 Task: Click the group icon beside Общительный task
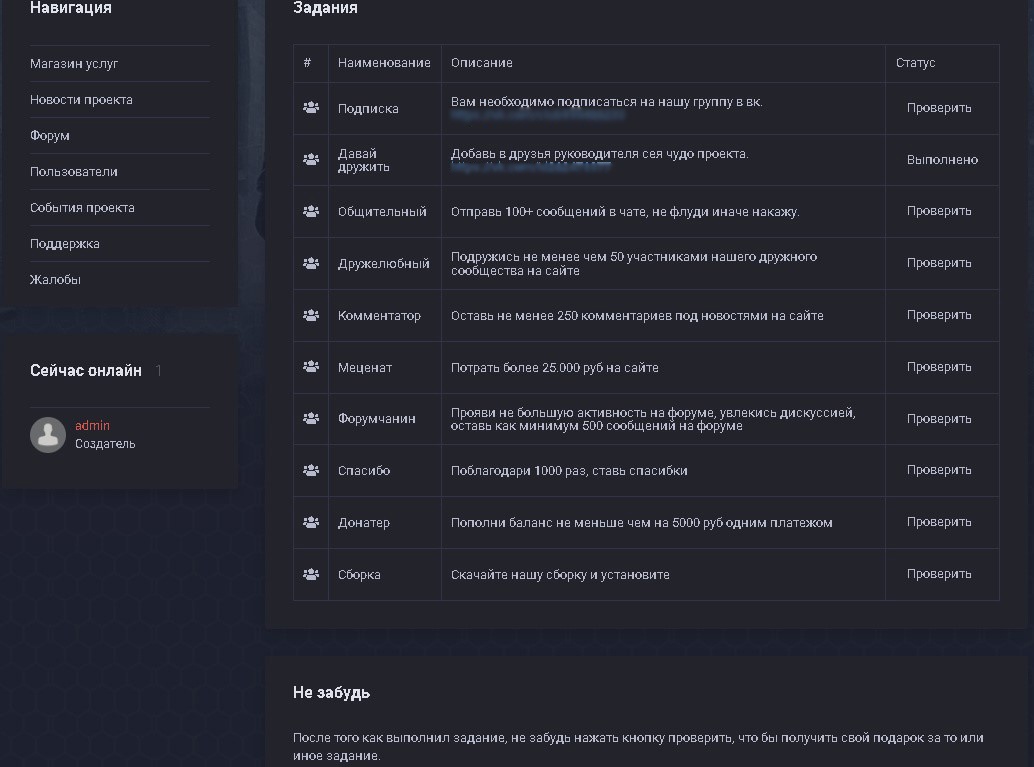point(311,211)
